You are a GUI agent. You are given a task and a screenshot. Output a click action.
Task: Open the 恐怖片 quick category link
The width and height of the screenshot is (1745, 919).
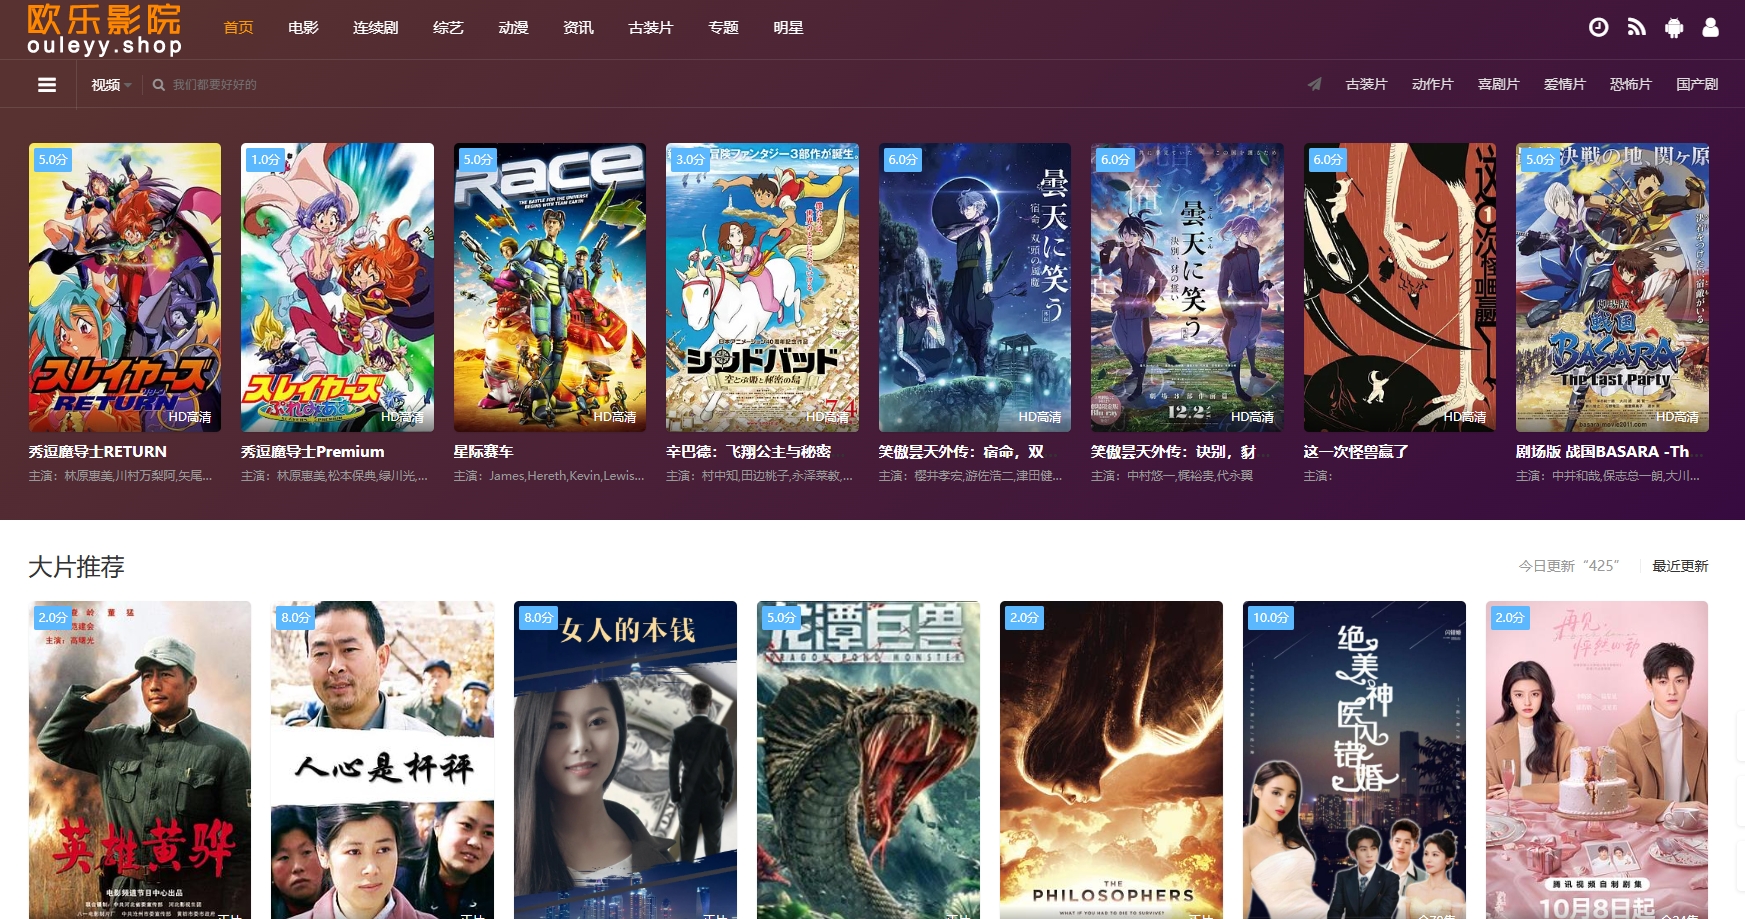[1631, 84]
